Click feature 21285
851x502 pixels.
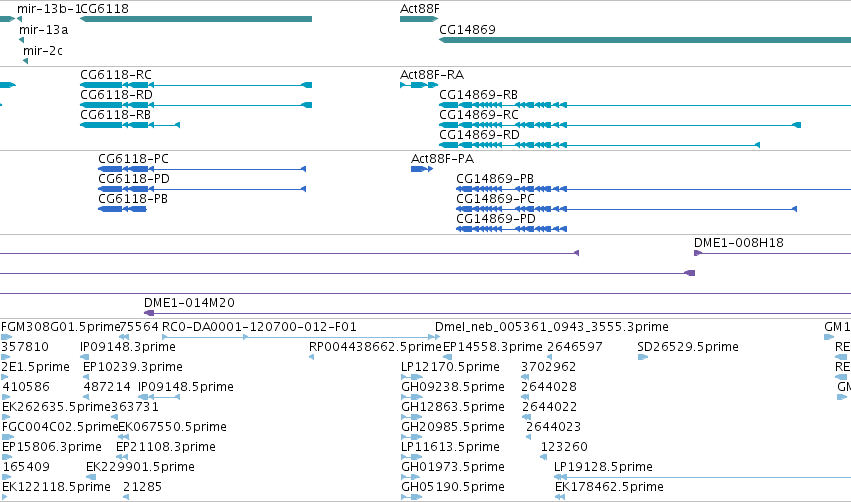(126, 497)
